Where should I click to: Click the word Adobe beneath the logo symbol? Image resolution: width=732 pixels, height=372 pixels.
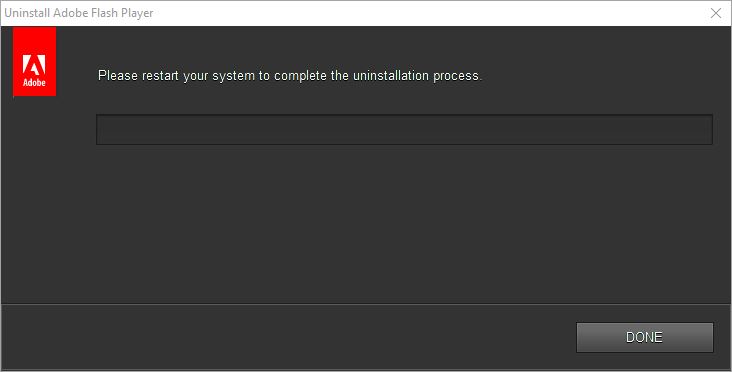click(x=35, y=83)
